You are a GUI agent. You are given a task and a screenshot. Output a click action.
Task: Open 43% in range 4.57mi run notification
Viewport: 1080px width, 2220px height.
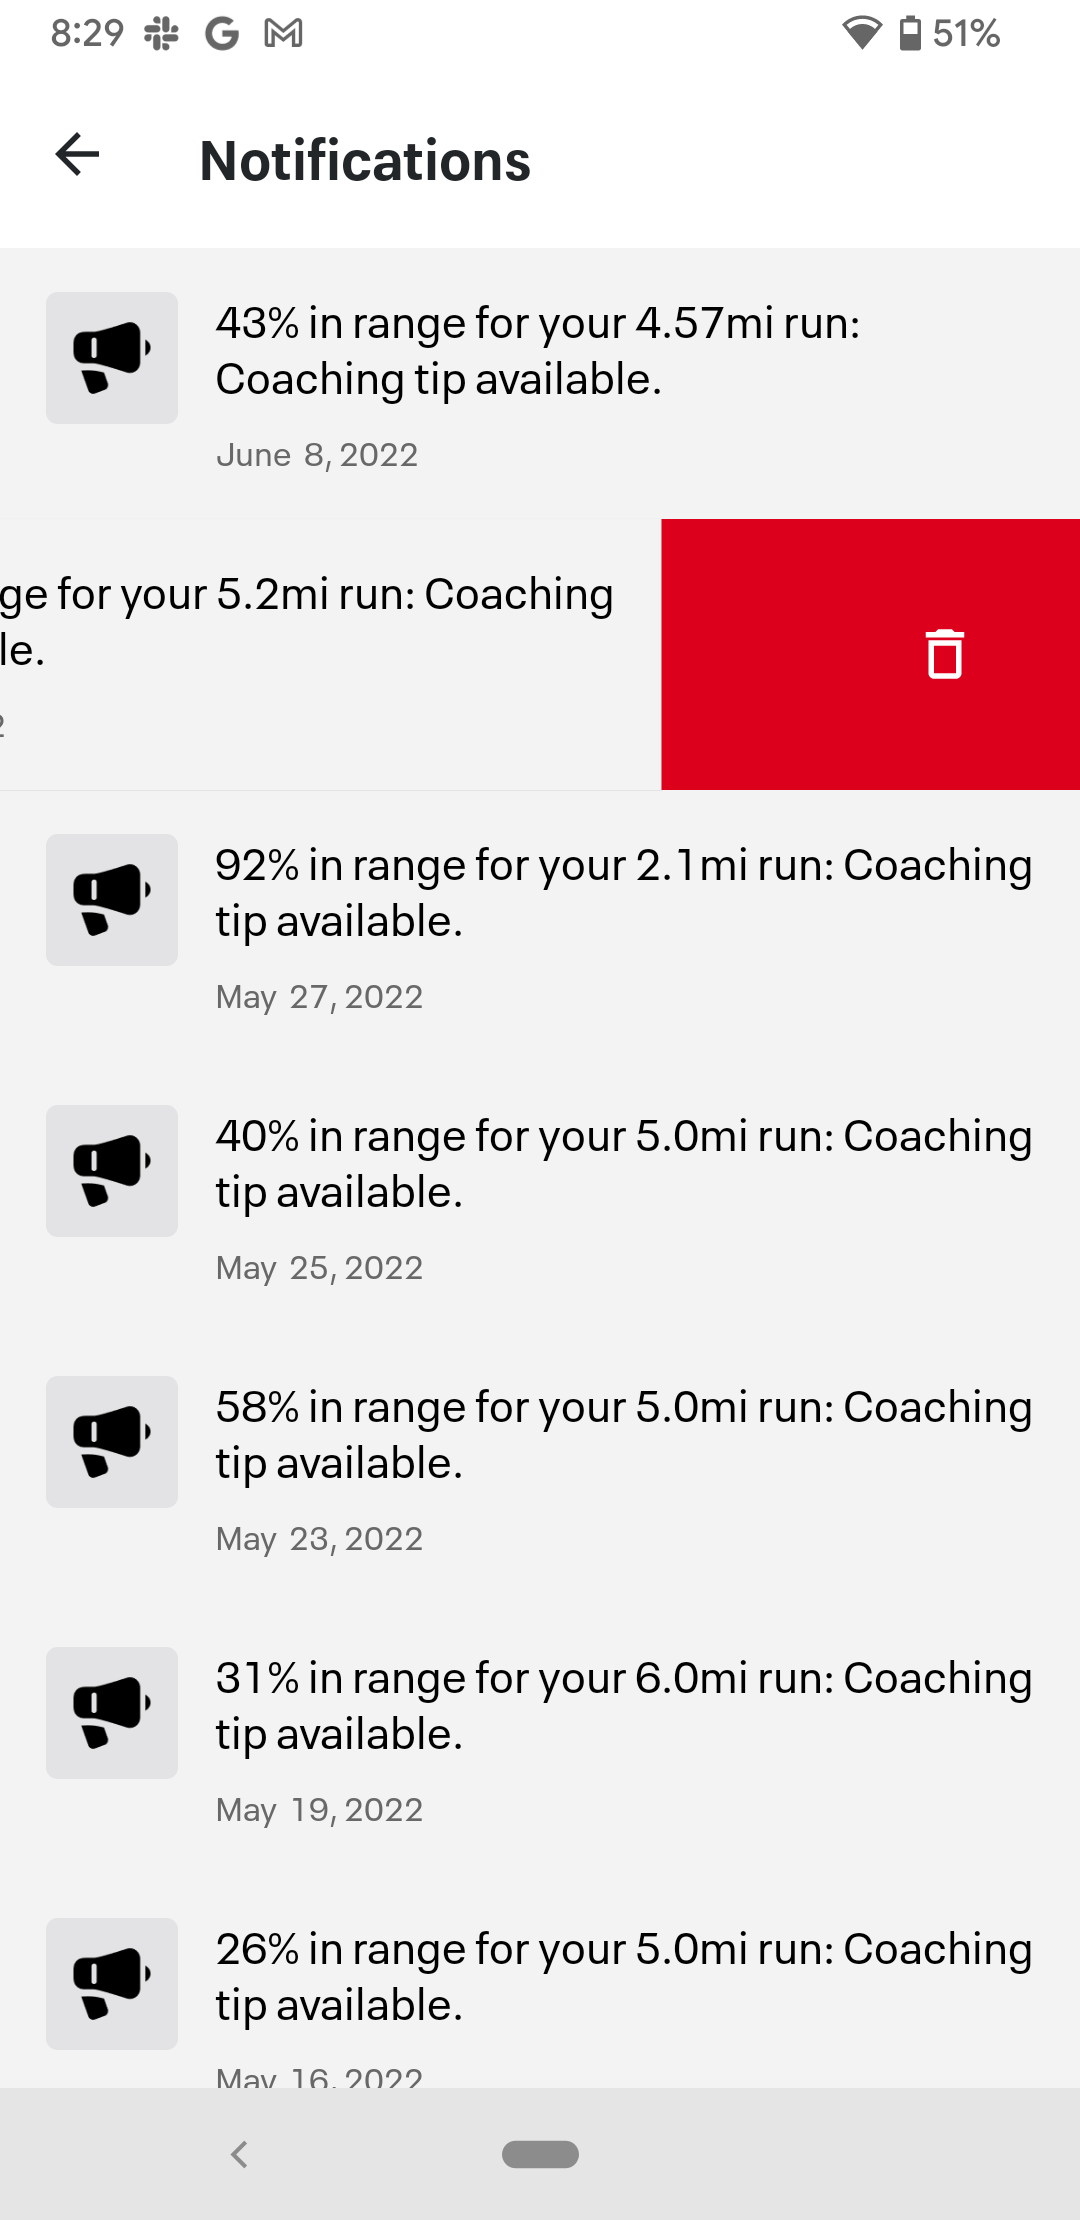538,352
